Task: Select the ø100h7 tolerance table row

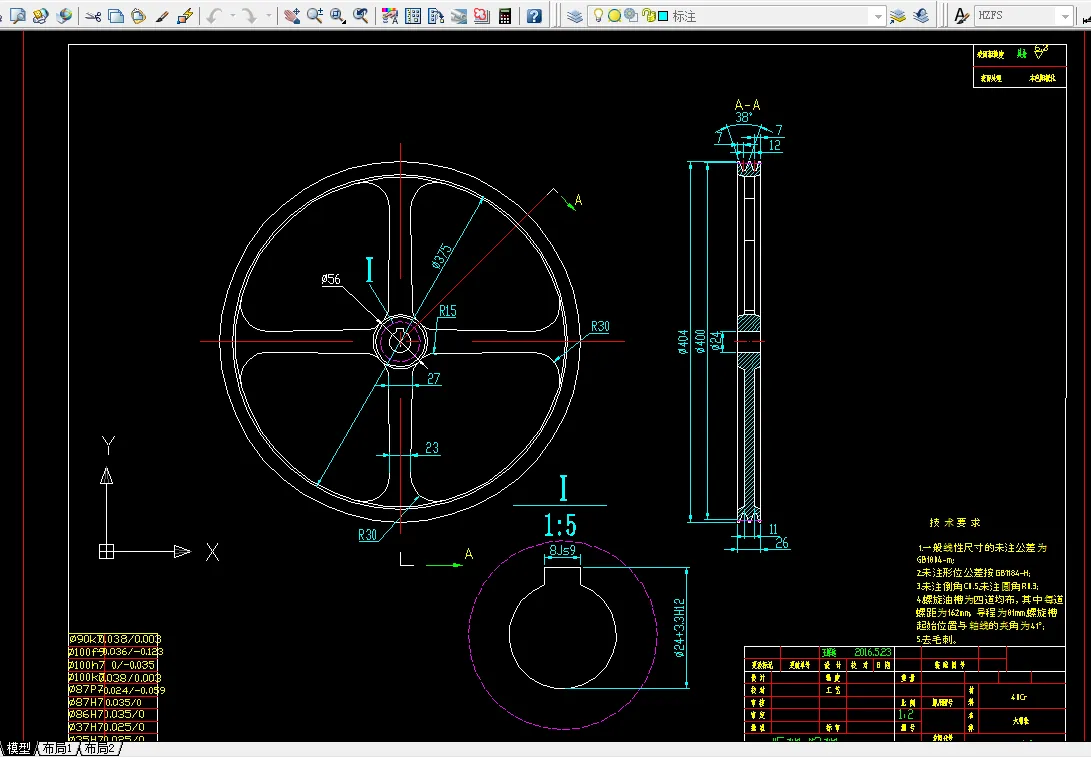Action: click(x=112, y=665)
